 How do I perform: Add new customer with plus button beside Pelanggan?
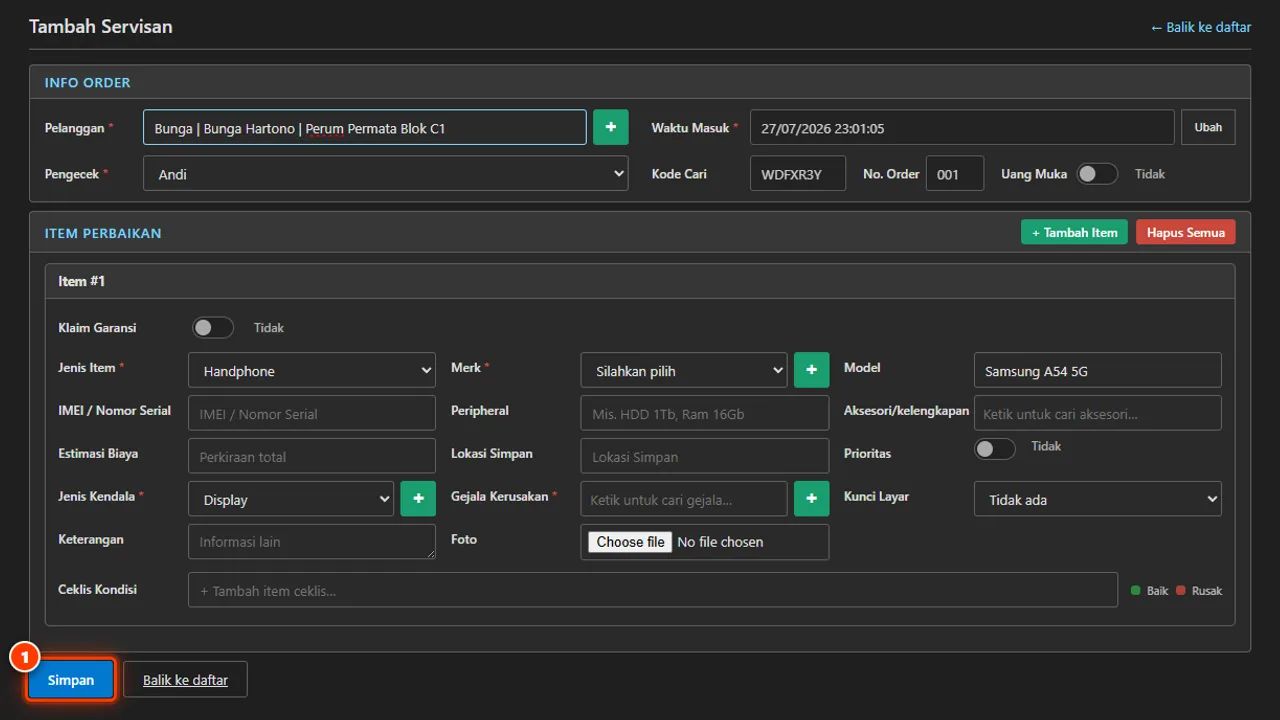tap(610, 127)
